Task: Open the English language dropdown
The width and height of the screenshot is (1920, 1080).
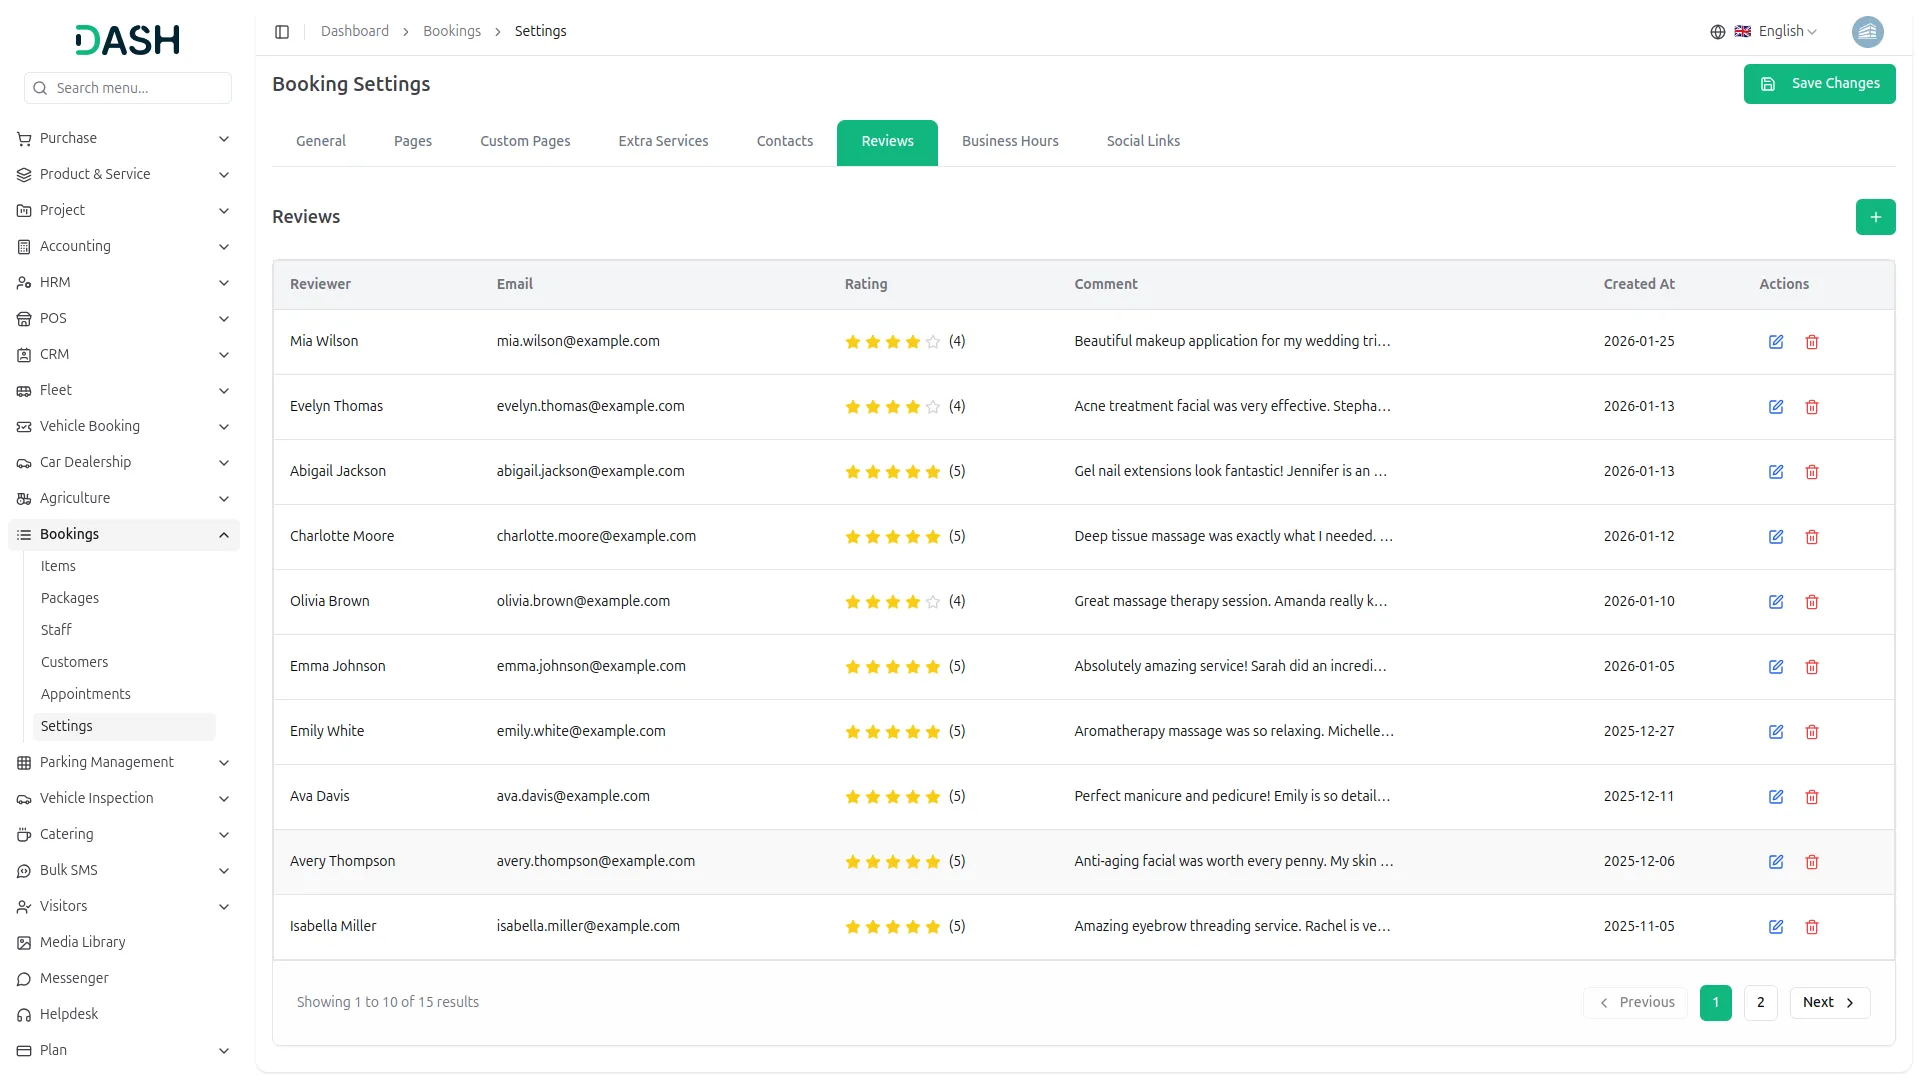Action: click(1777, 32)
